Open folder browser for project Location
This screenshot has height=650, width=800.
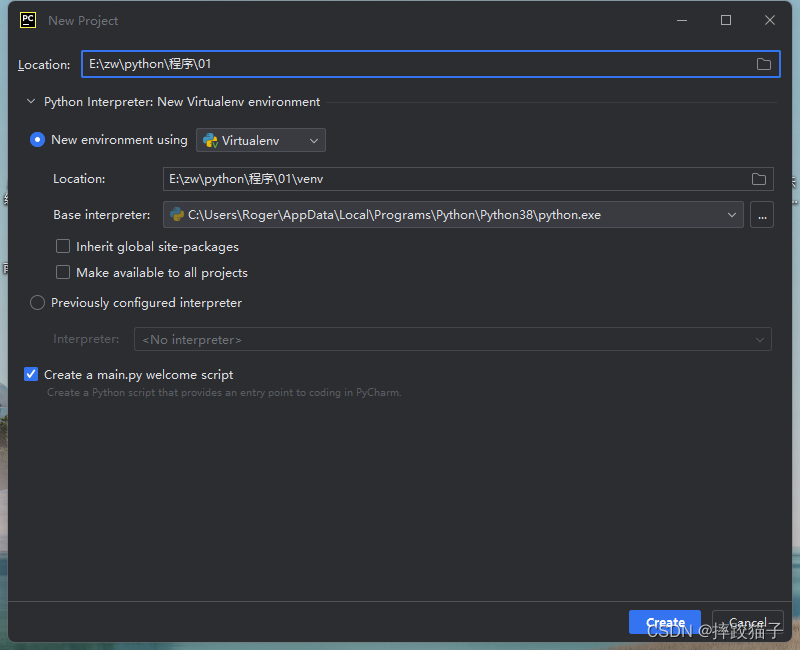click(x=763, y=64)
